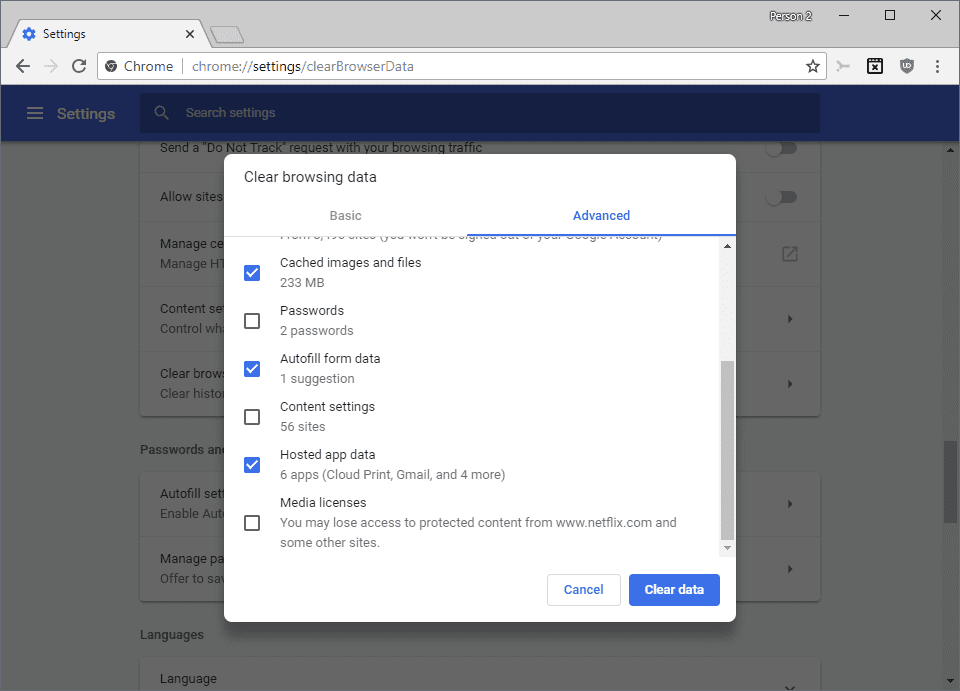Open the Chrome three-dot menu
This screenshot has width=960, height=691.
(x=937, y=66)
